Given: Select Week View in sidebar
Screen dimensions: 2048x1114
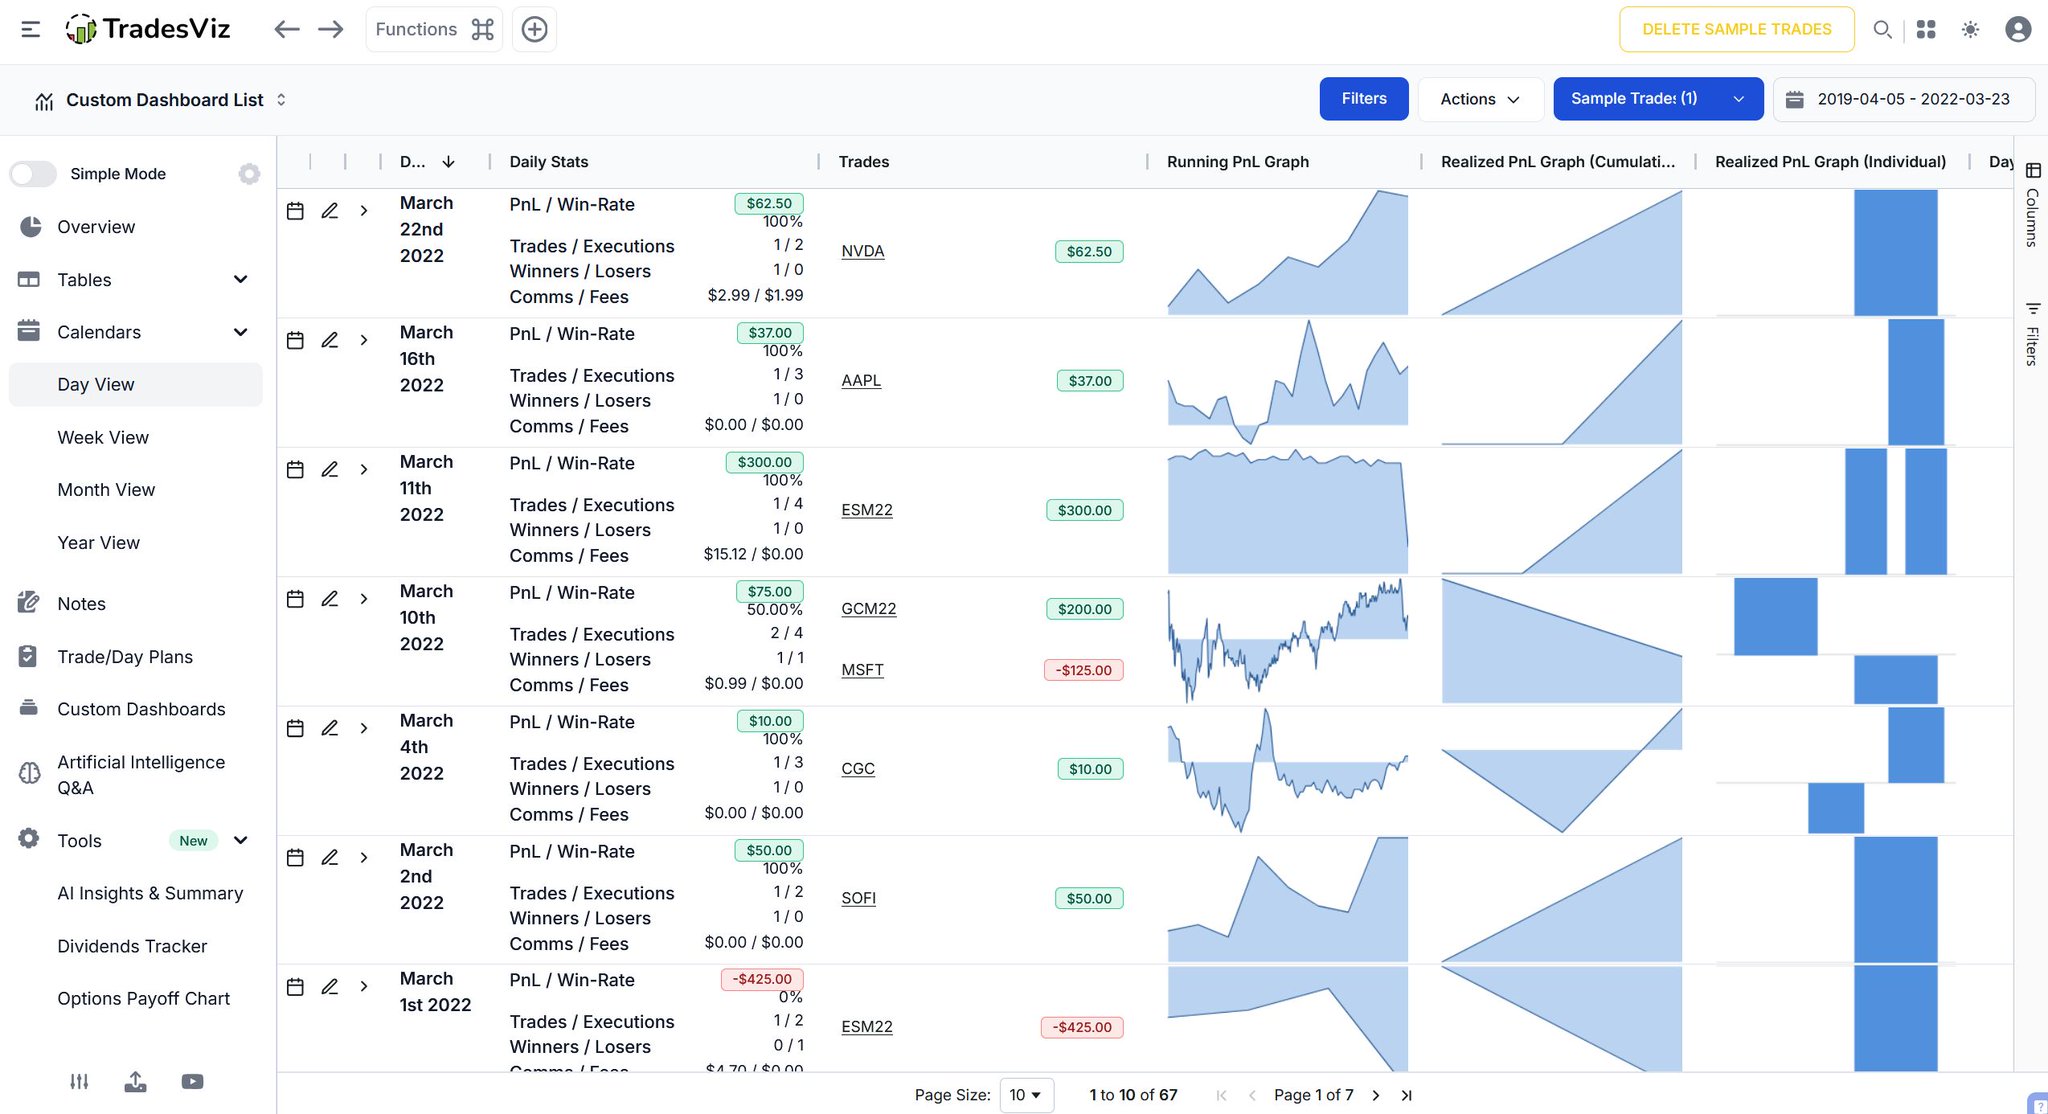Looking at the screenshot, I should pos(103,437).
